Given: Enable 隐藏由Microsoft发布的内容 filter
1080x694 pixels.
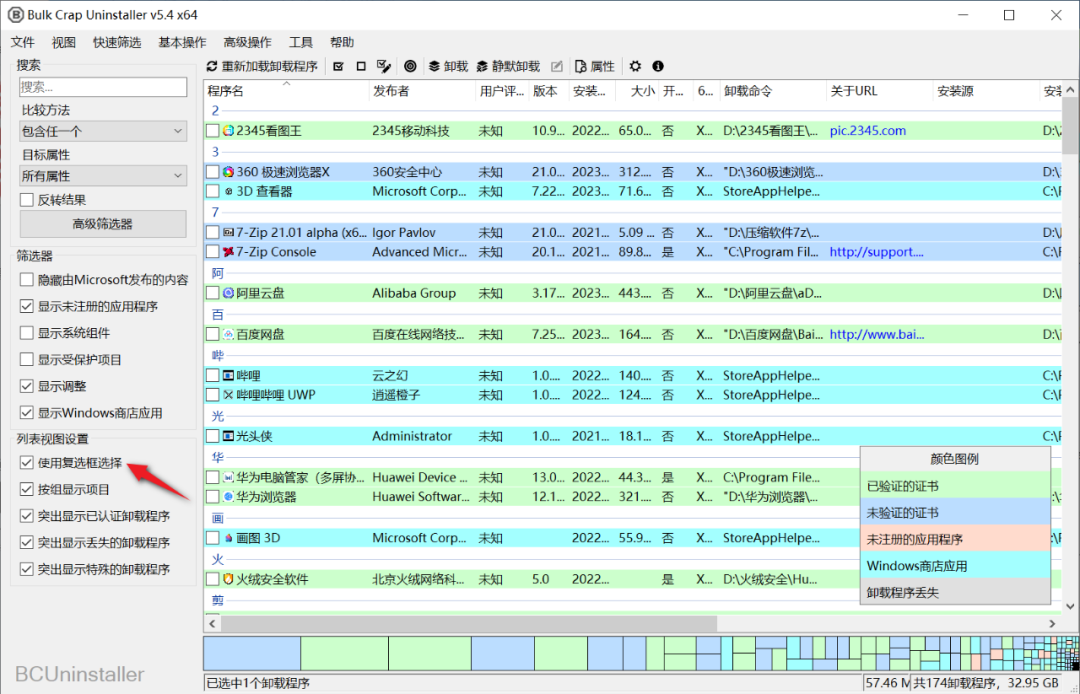Looking at the screenshot, I should point(27,280).
